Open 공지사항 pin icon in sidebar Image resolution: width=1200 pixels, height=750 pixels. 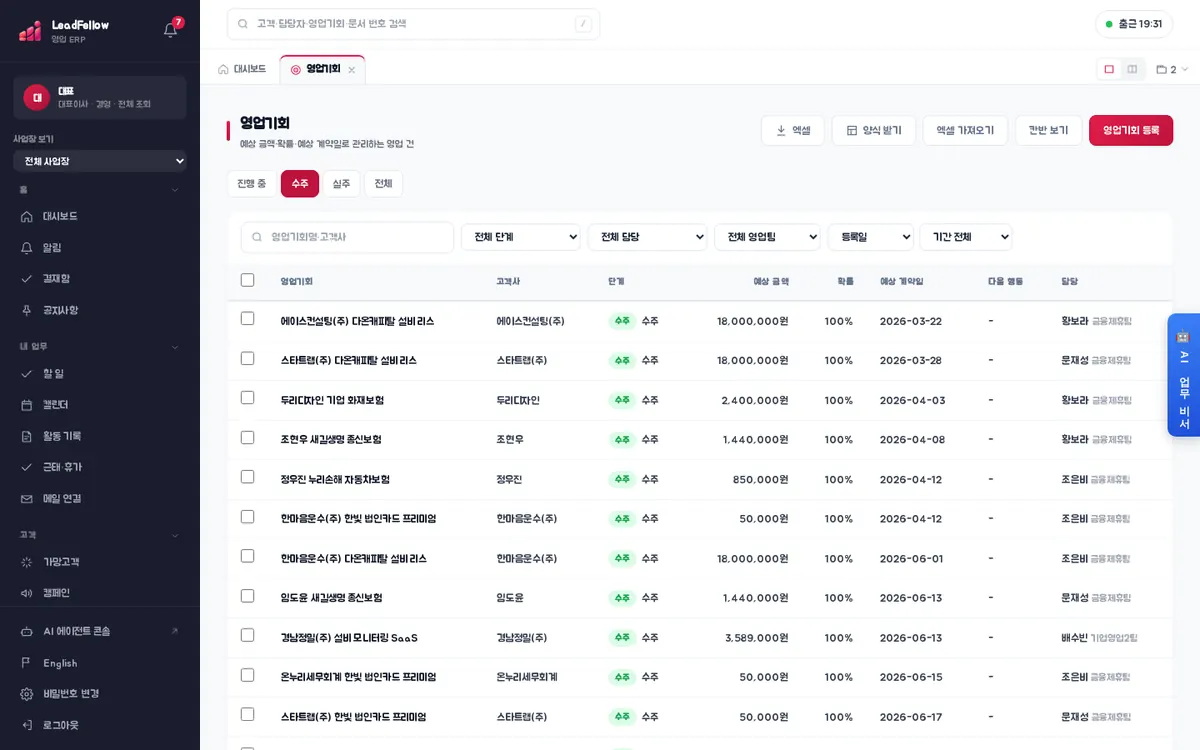(27, 310)
